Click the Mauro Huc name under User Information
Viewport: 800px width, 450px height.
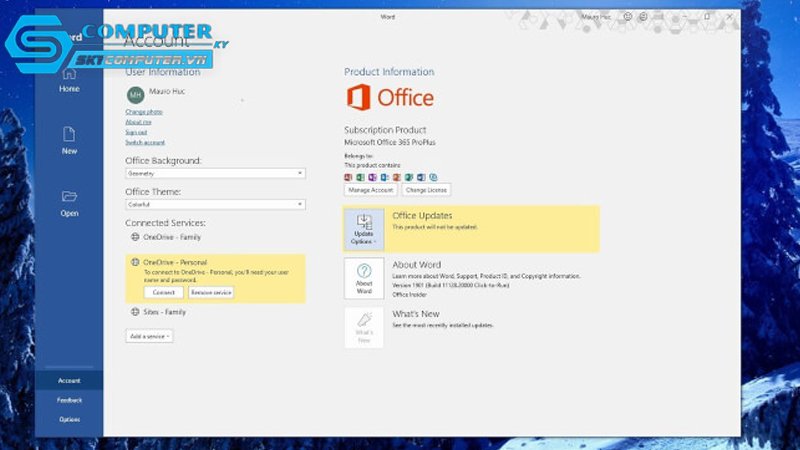point(167,91)
